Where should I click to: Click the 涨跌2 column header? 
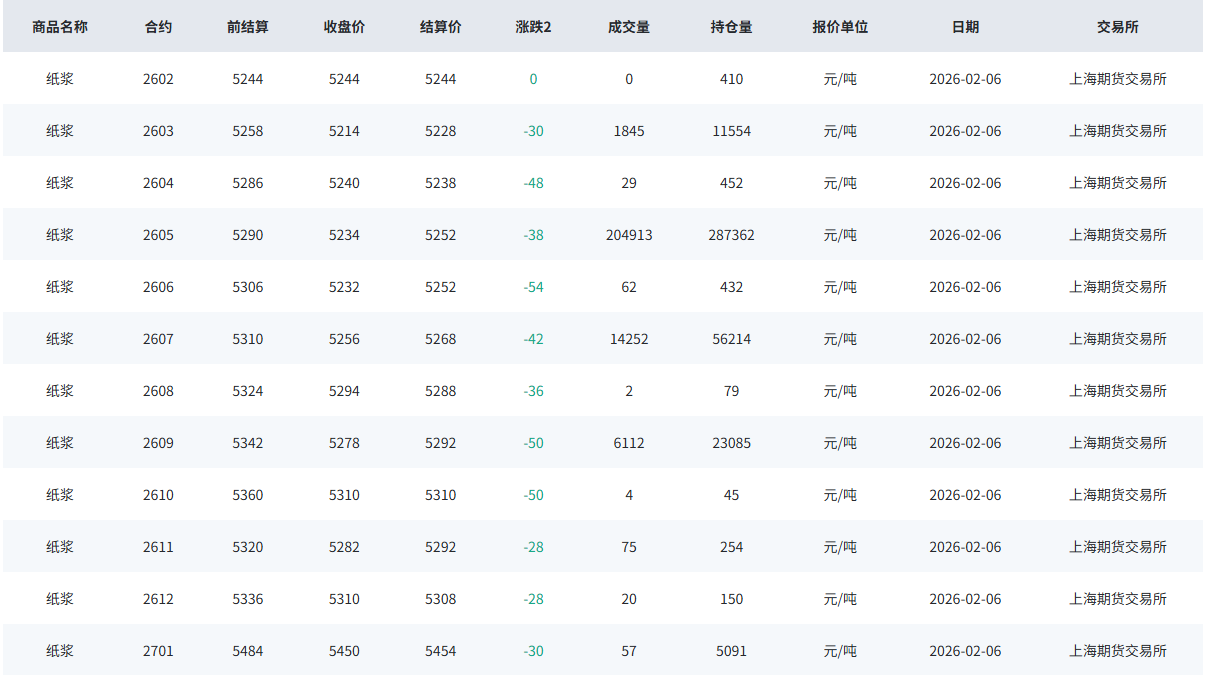533,27
